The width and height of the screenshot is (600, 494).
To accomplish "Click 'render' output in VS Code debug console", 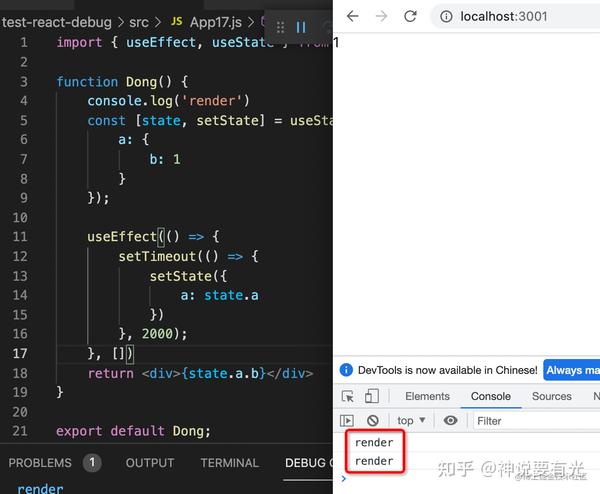I will pos(40,489).
